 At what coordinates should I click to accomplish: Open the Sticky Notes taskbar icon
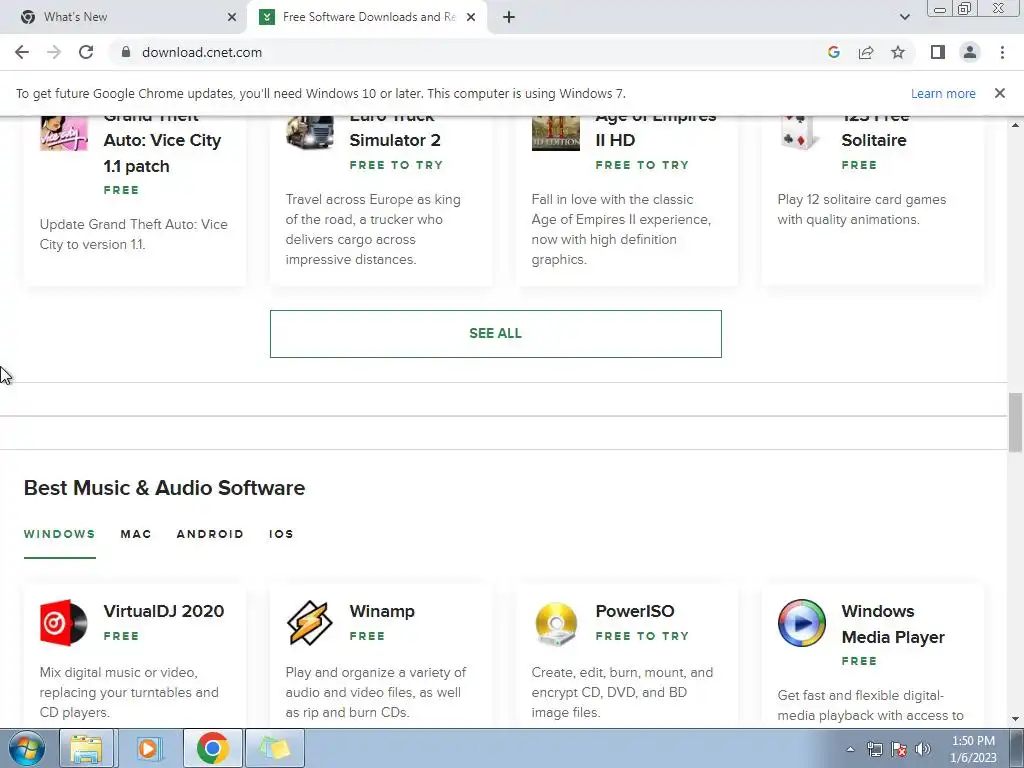pyautogui.click(x=275, y=748)
